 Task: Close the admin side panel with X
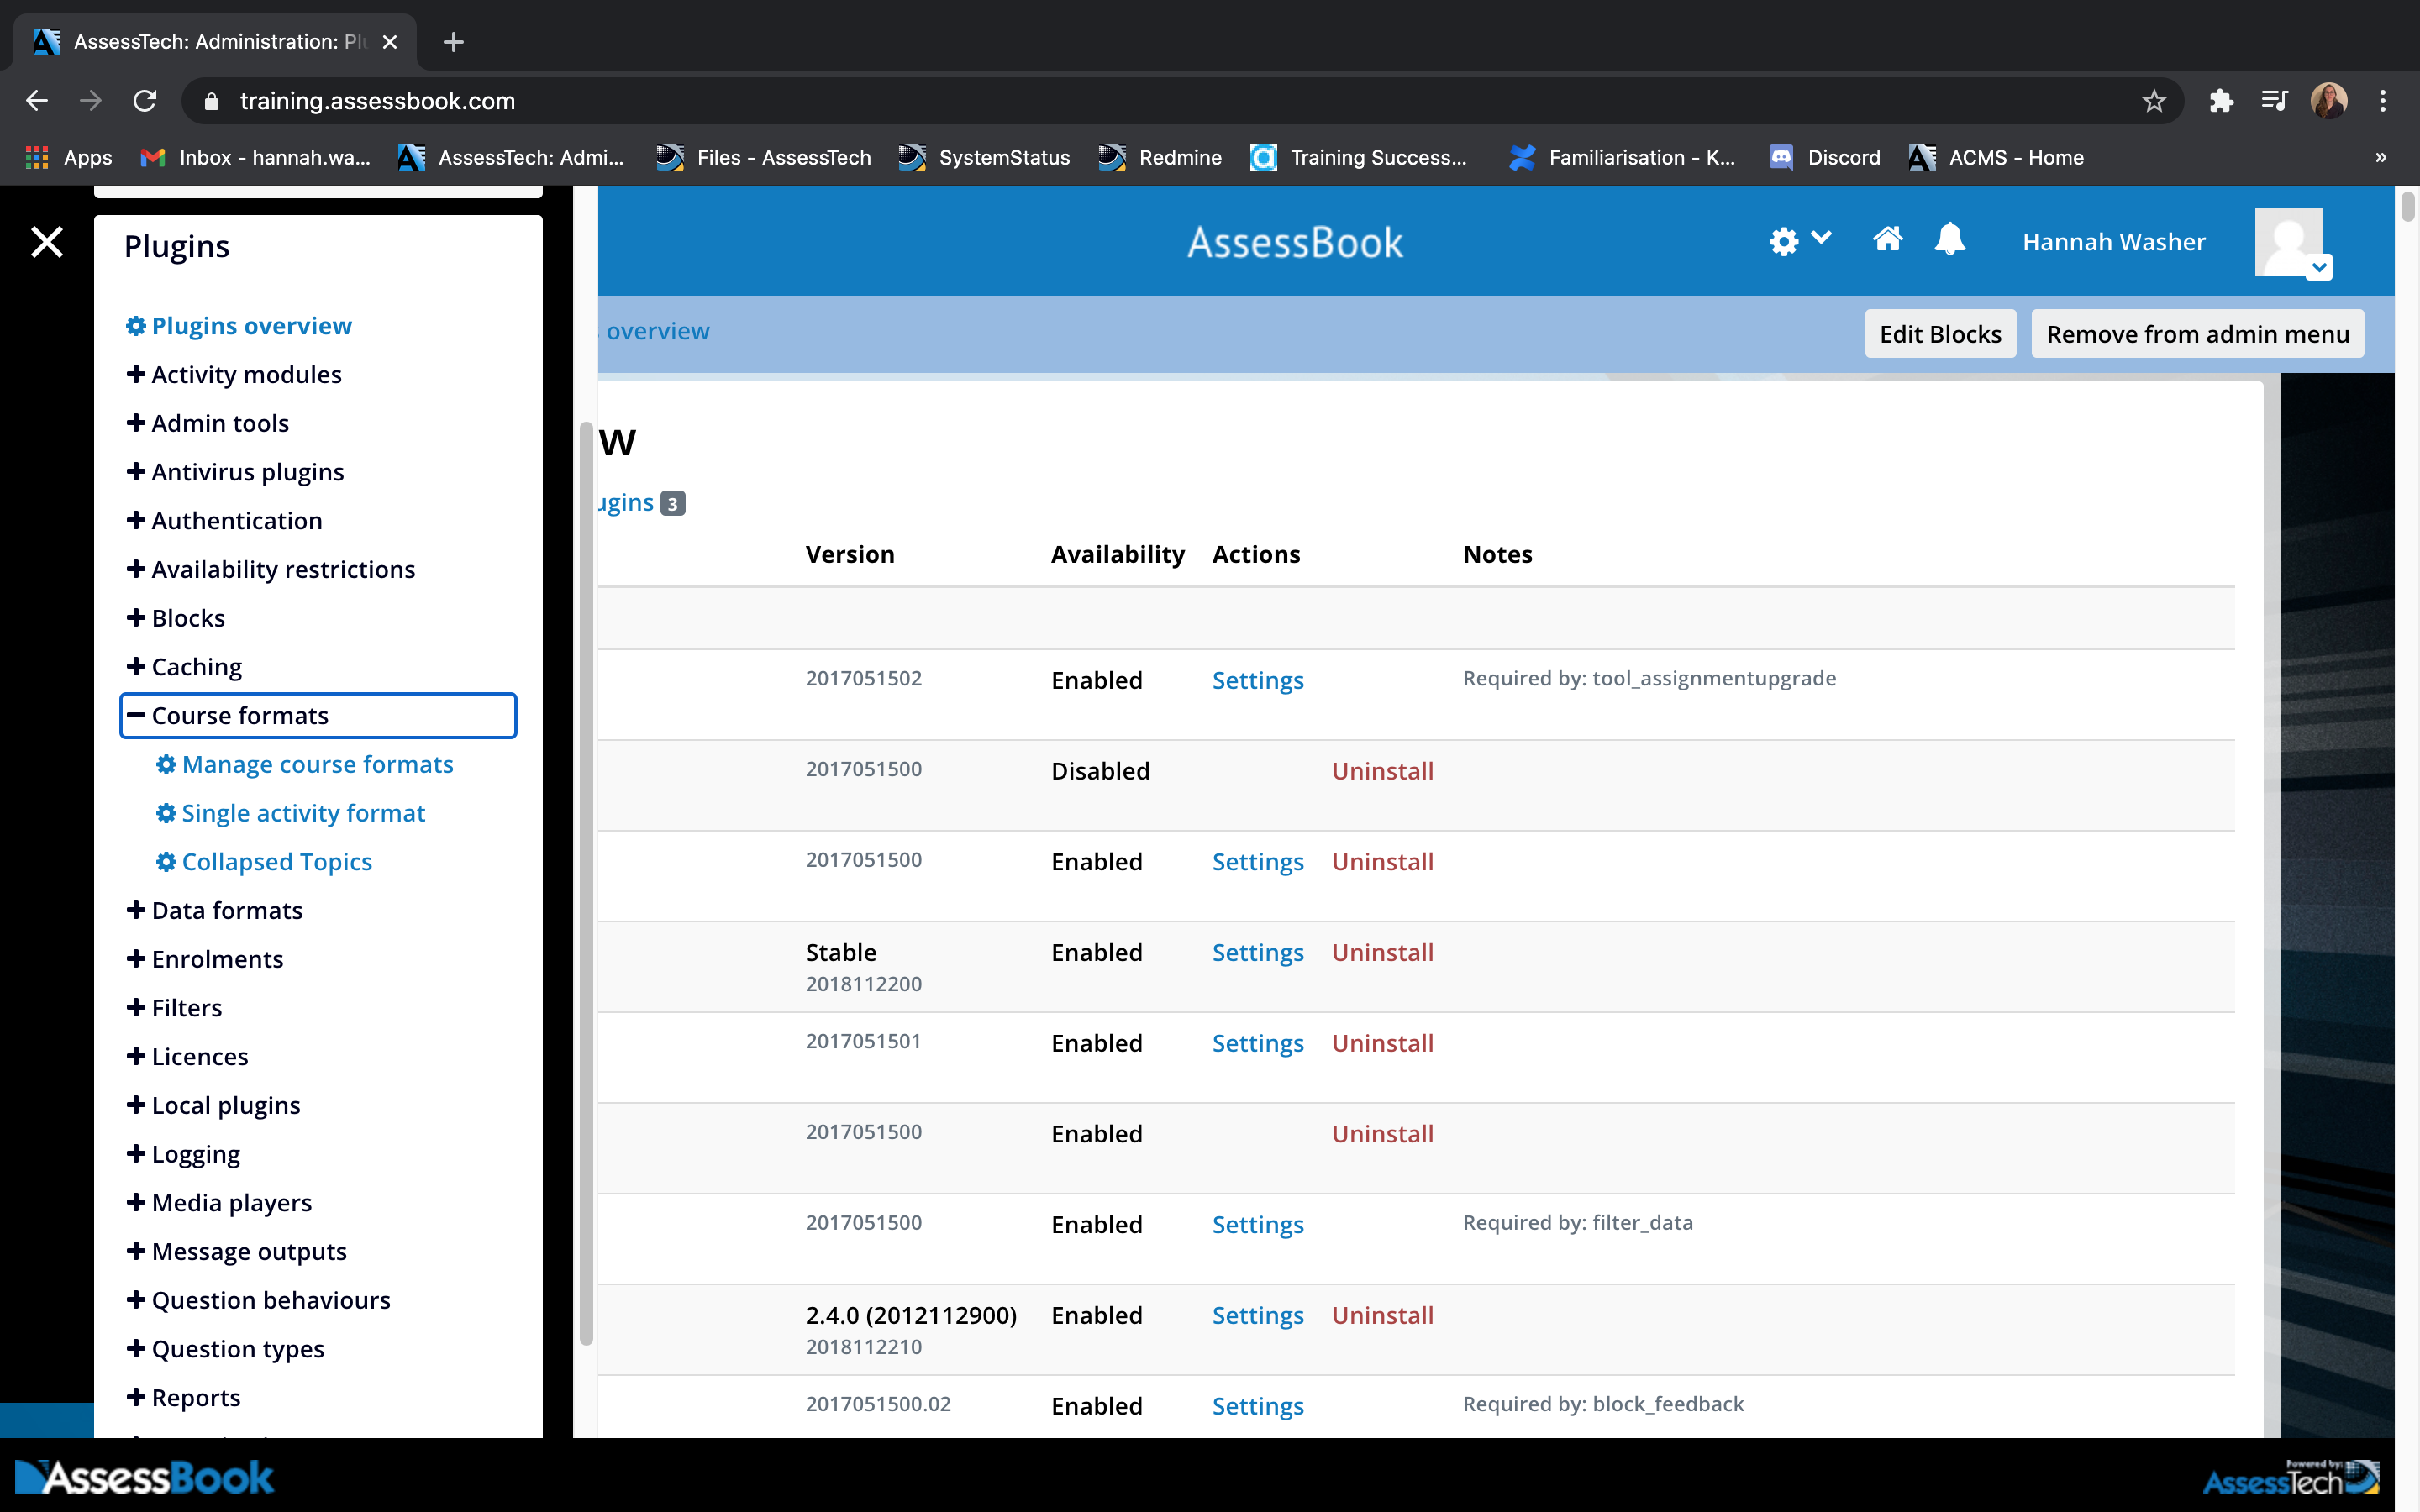(x=47, y=242)
